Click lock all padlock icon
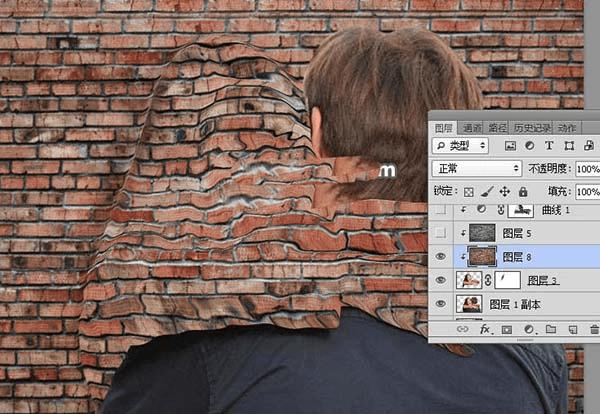This screenshot has width=600, height=414. [523, 191]
